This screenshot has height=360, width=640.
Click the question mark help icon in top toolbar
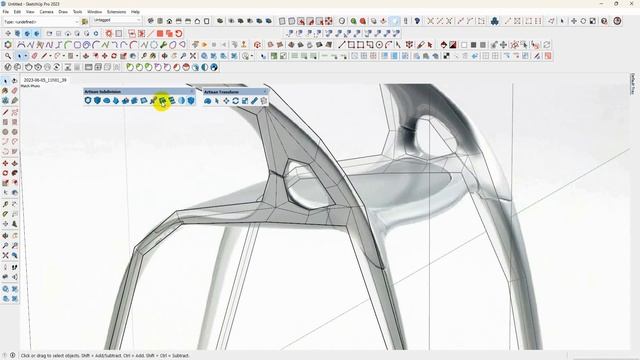coord(604,21)
